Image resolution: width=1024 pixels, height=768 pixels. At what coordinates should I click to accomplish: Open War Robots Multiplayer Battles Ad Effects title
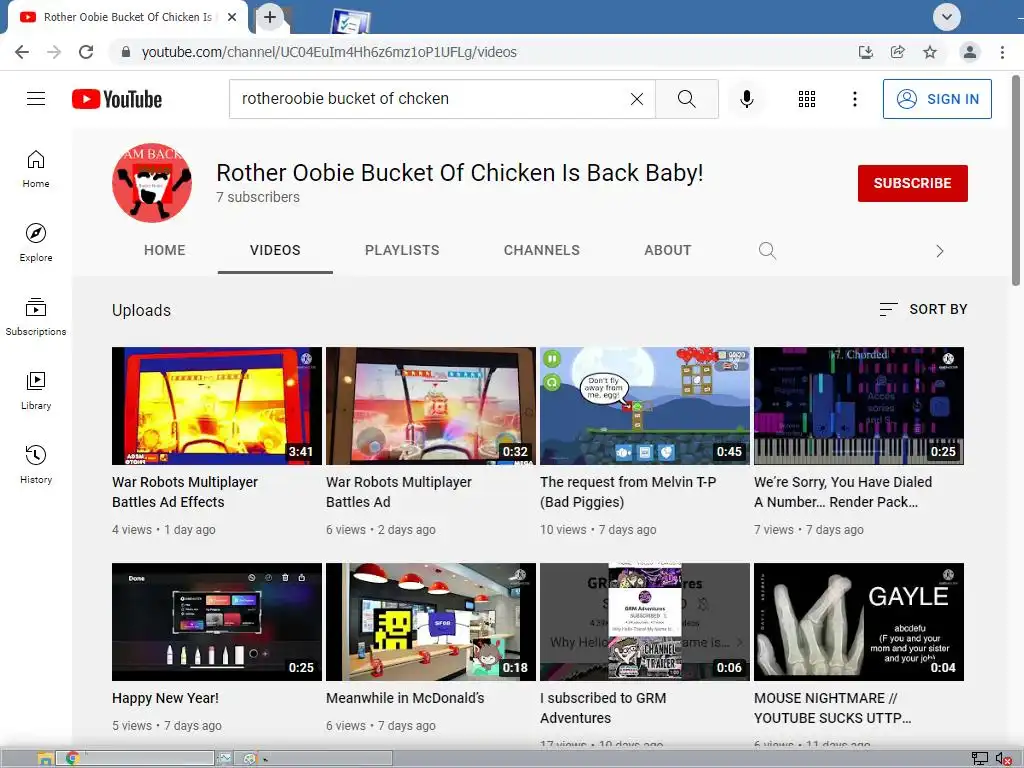tap(185, 492)
